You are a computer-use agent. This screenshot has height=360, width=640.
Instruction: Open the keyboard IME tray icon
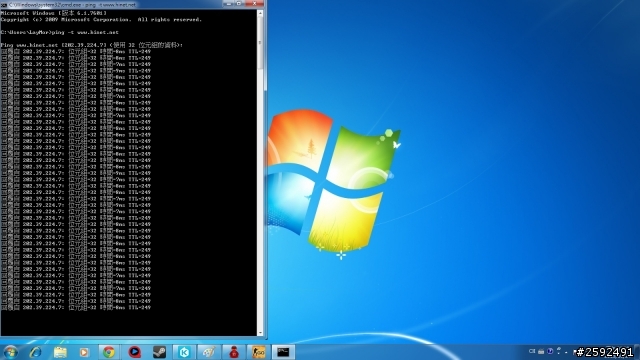point(541,351)
